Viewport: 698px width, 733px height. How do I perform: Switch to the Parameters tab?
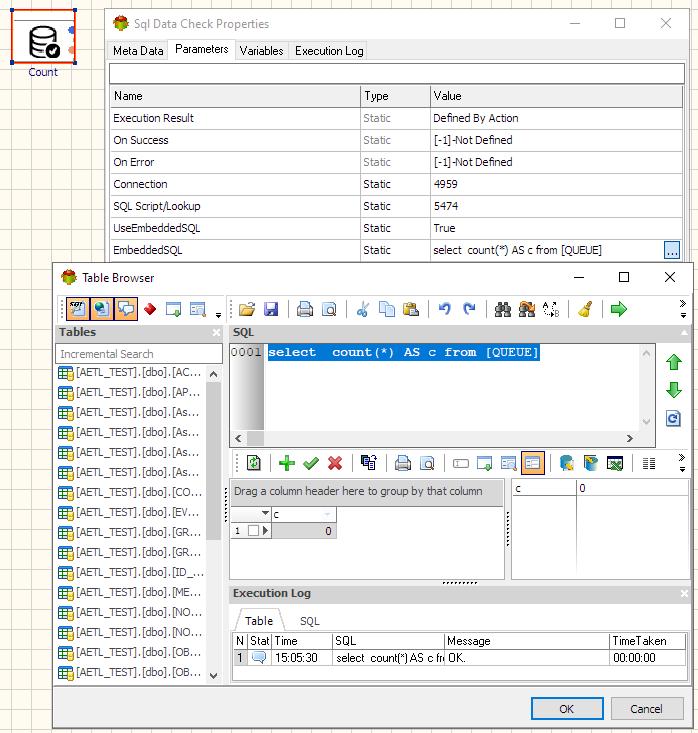pos(201,49)
